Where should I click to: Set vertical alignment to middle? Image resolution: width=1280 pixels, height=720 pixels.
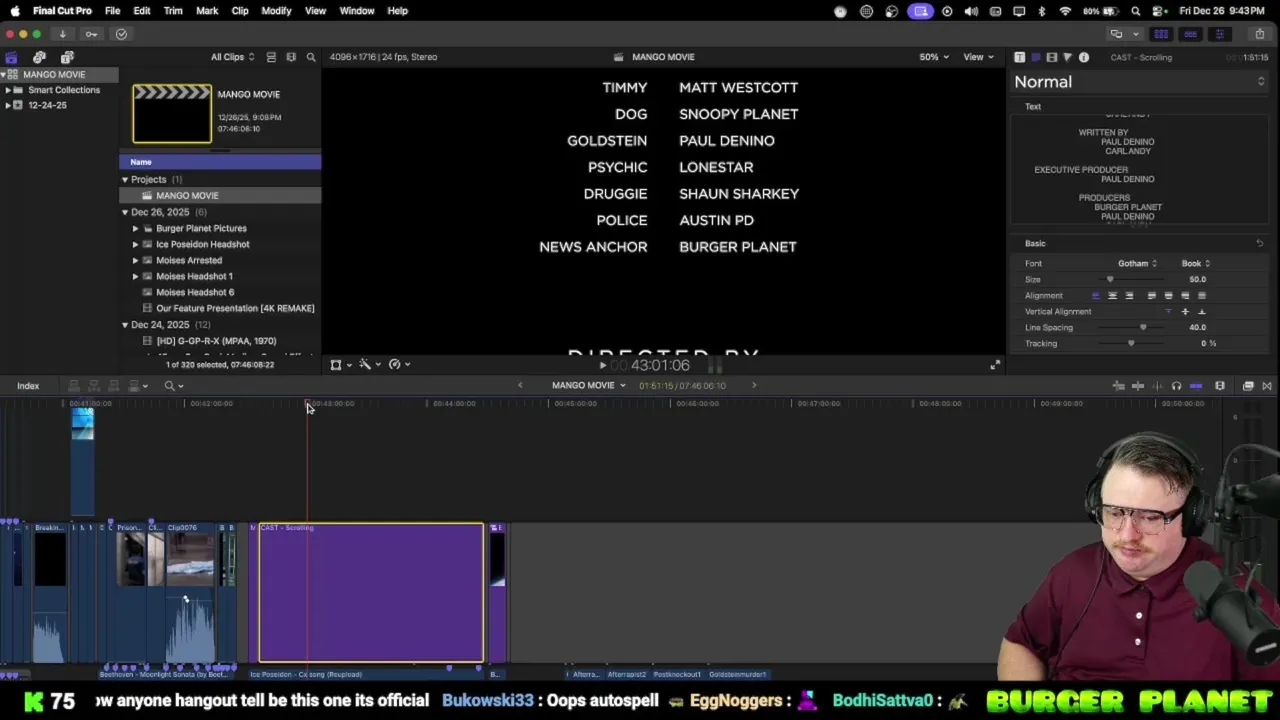1185,311
